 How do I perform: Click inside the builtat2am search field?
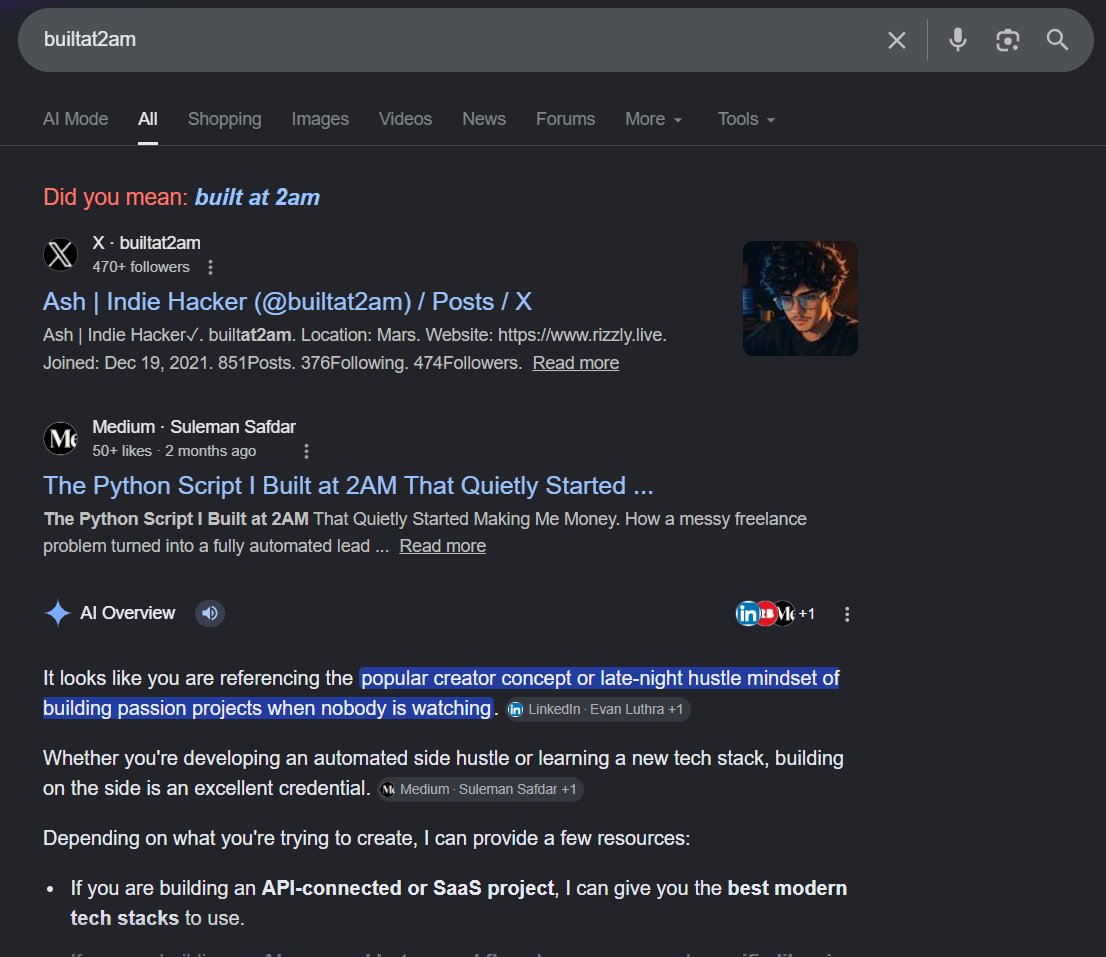(451, 39)
